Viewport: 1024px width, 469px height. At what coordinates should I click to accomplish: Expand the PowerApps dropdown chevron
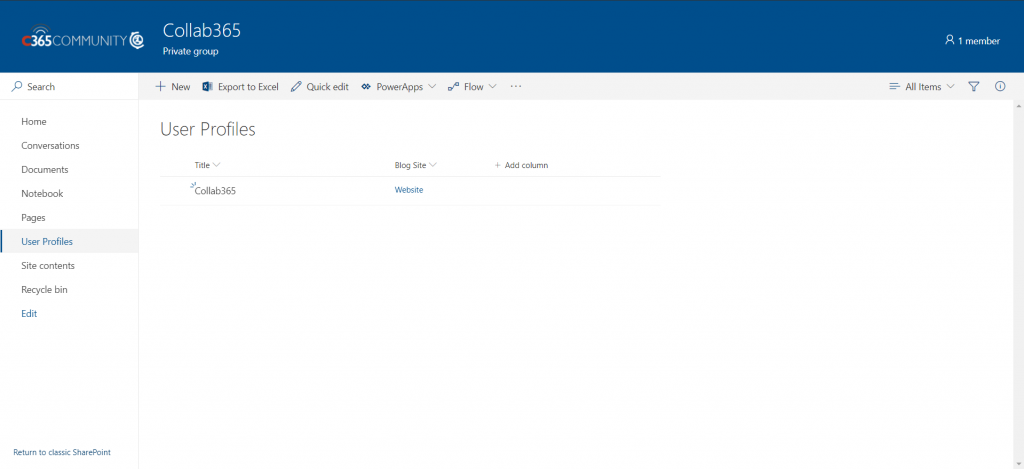click(x=432, y=86)
